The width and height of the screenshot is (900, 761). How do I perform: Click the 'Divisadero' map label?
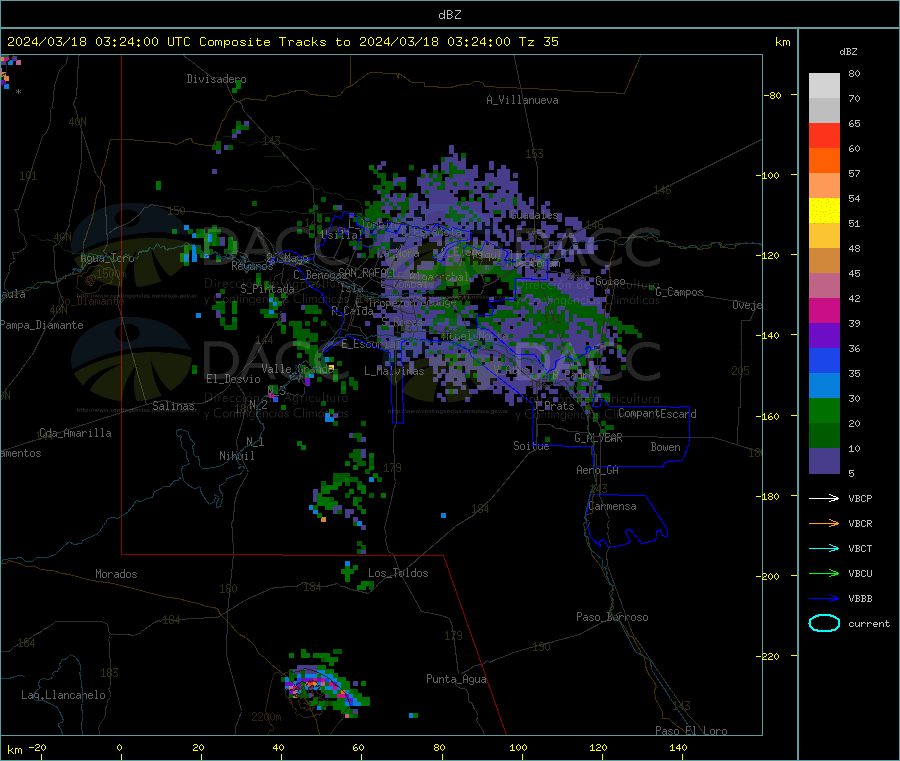[216, 79]
